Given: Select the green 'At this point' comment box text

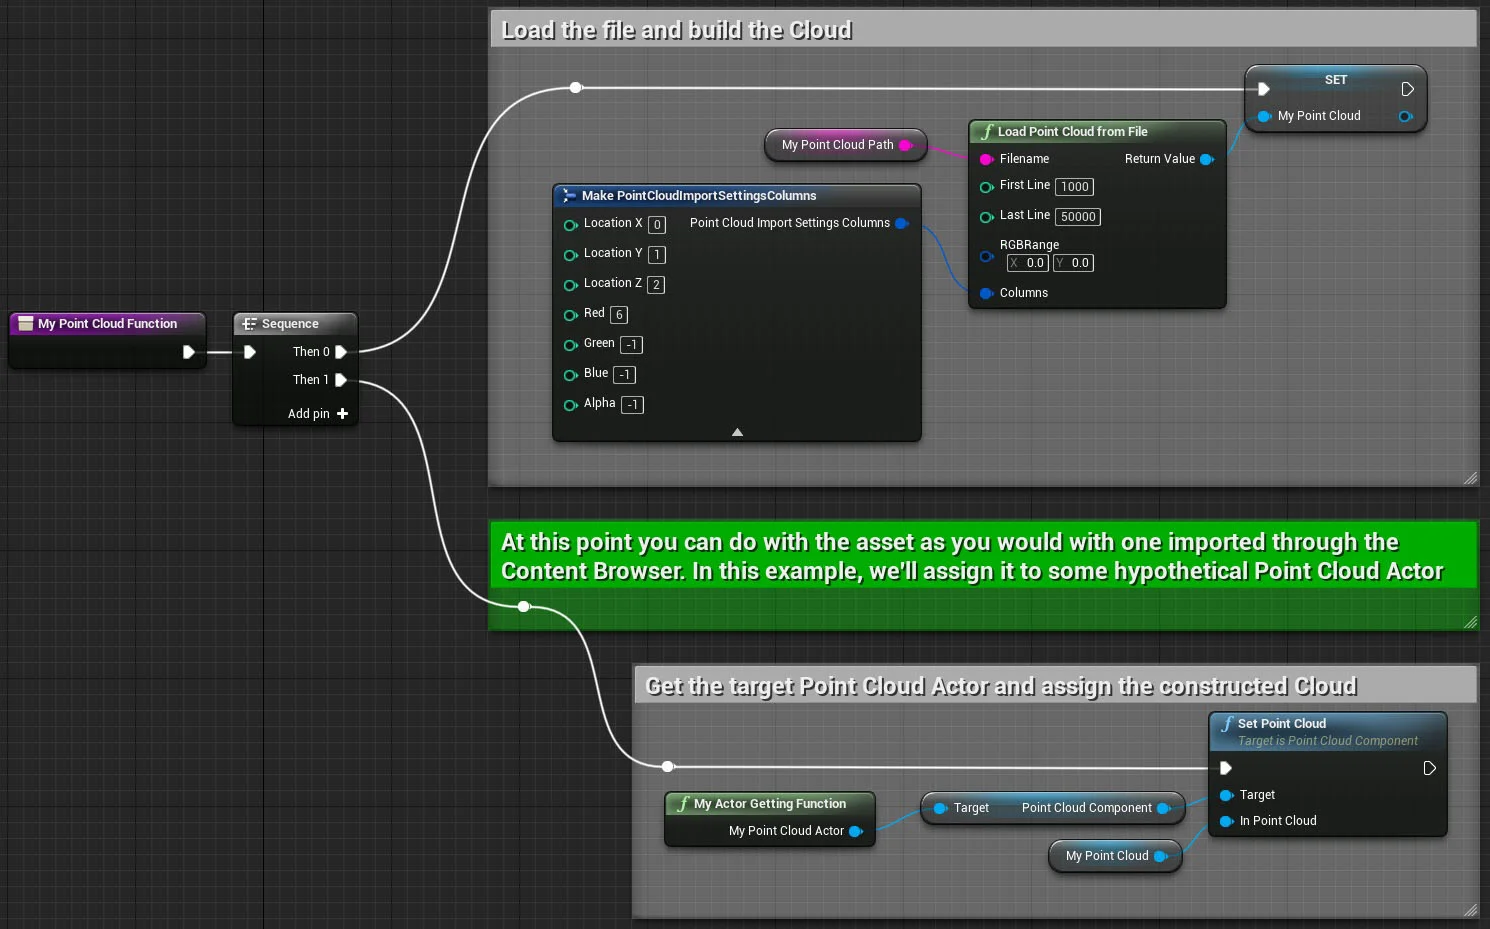Looking at the screenshot, I should pyautogui.click(x=971, y=557).
